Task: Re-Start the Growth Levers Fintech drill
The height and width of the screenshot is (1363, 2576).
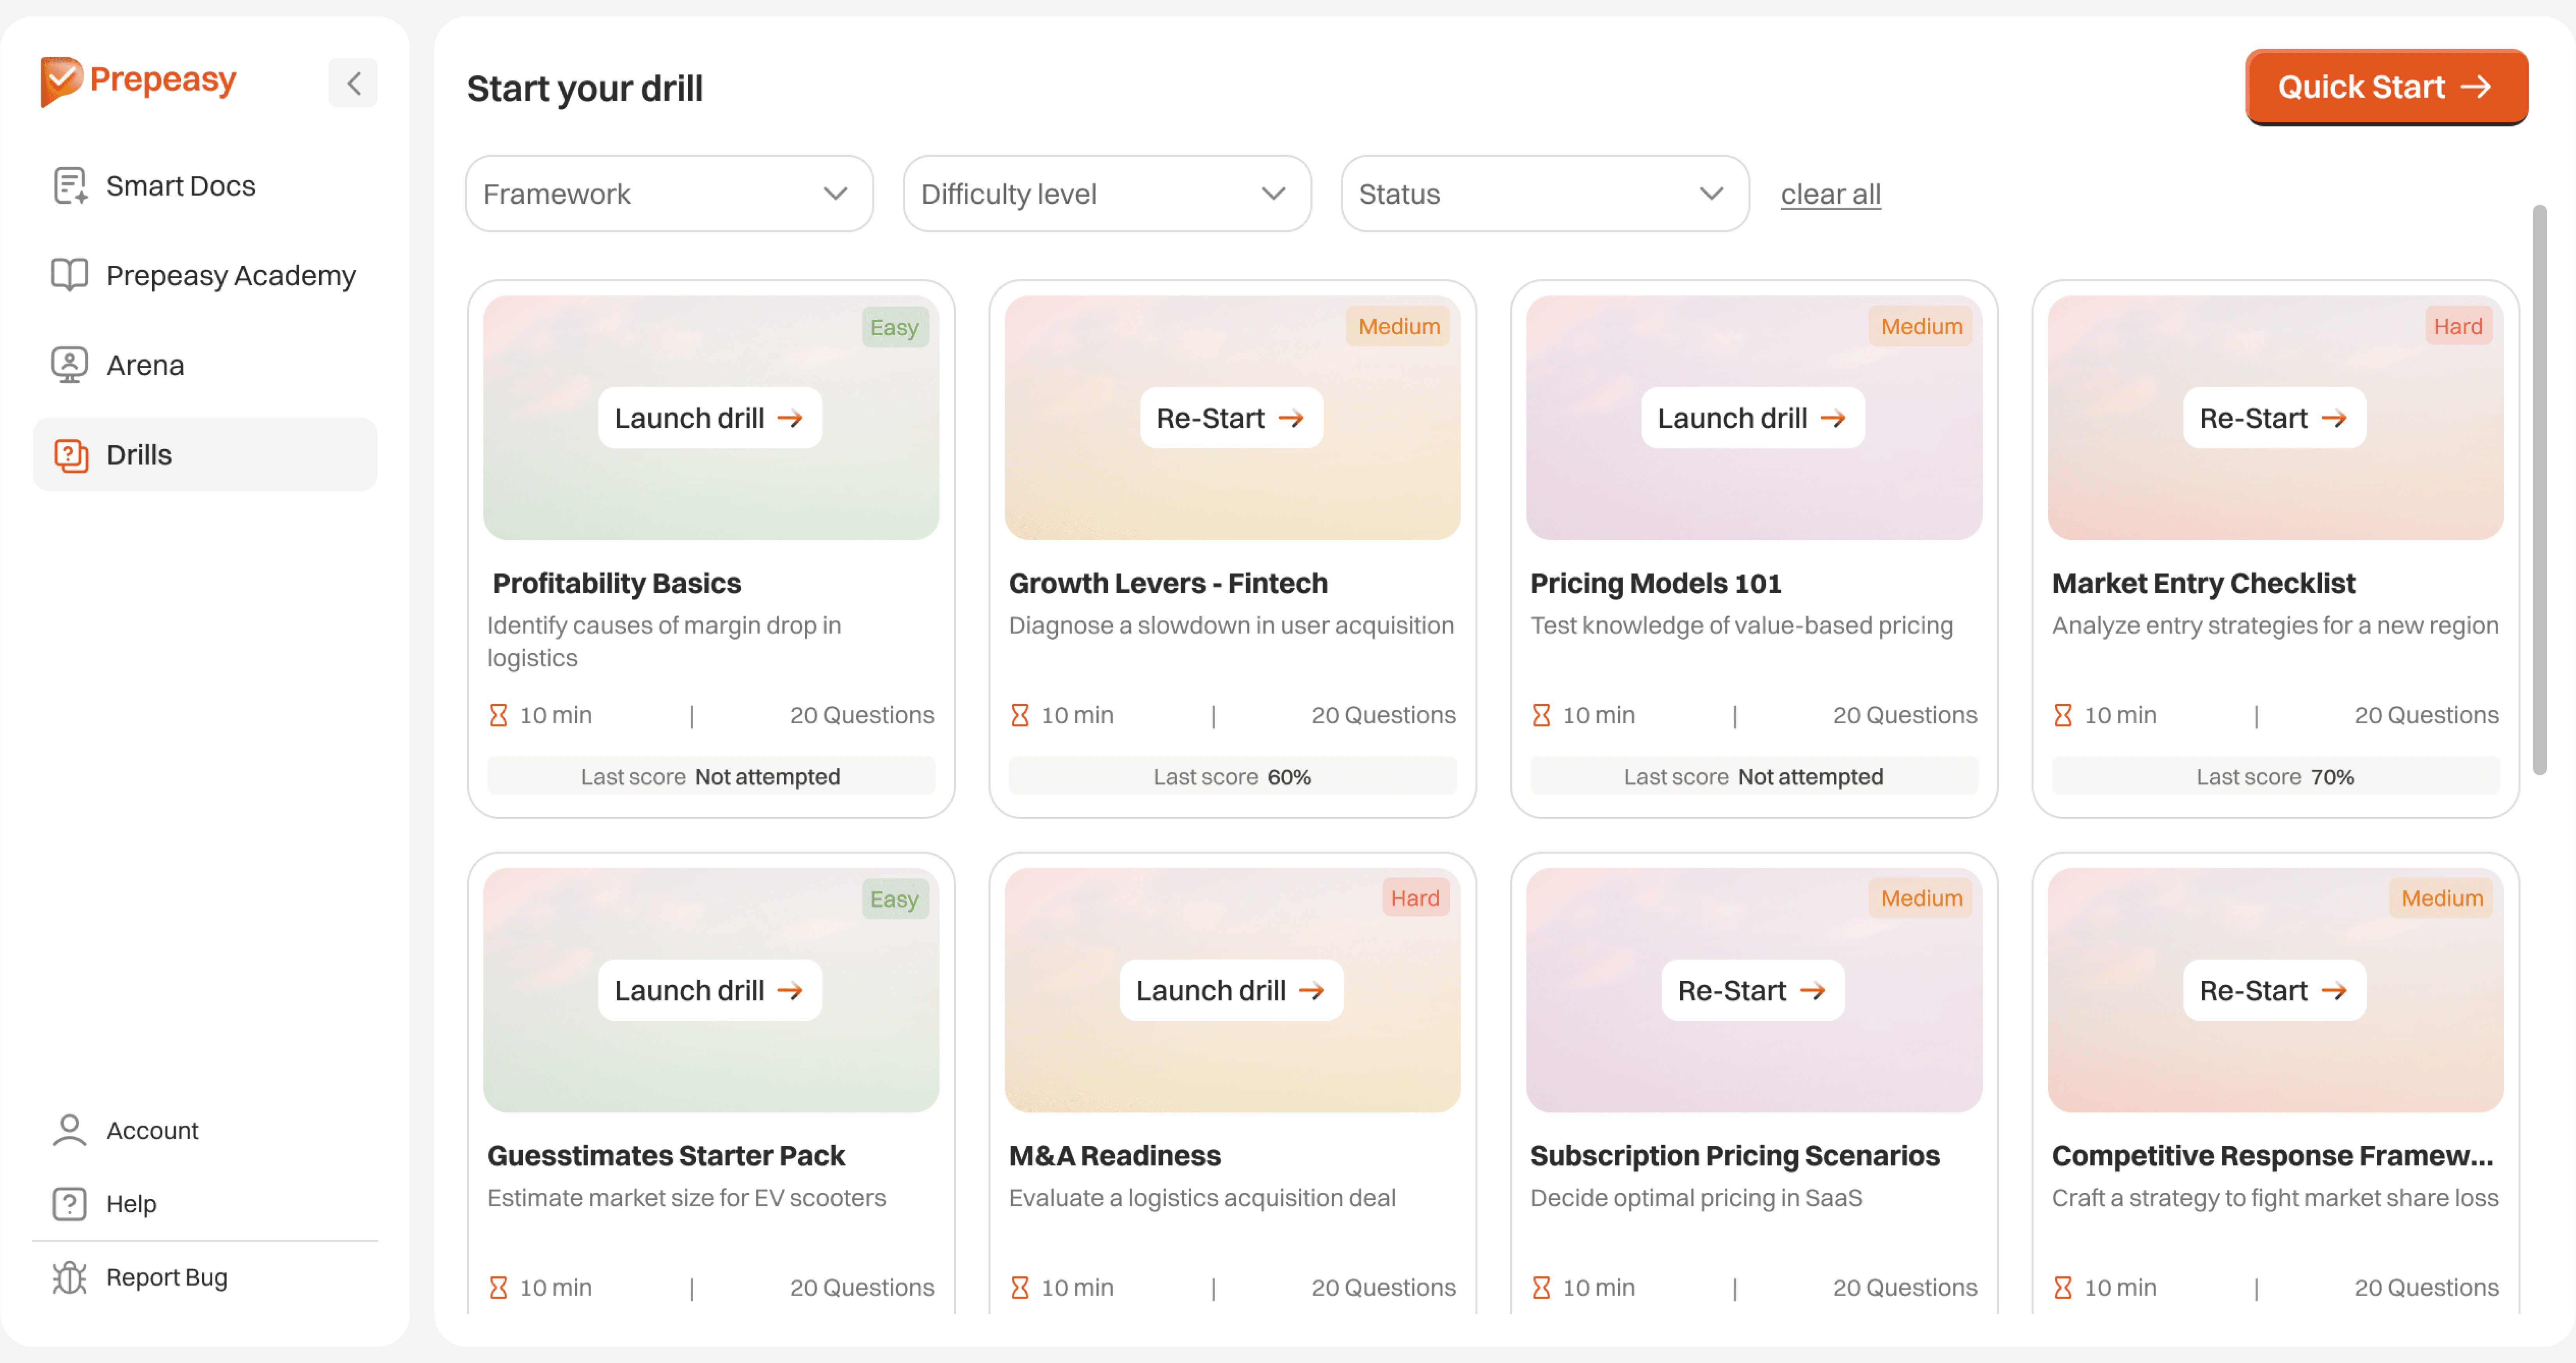Action: tap(1231, 418)
